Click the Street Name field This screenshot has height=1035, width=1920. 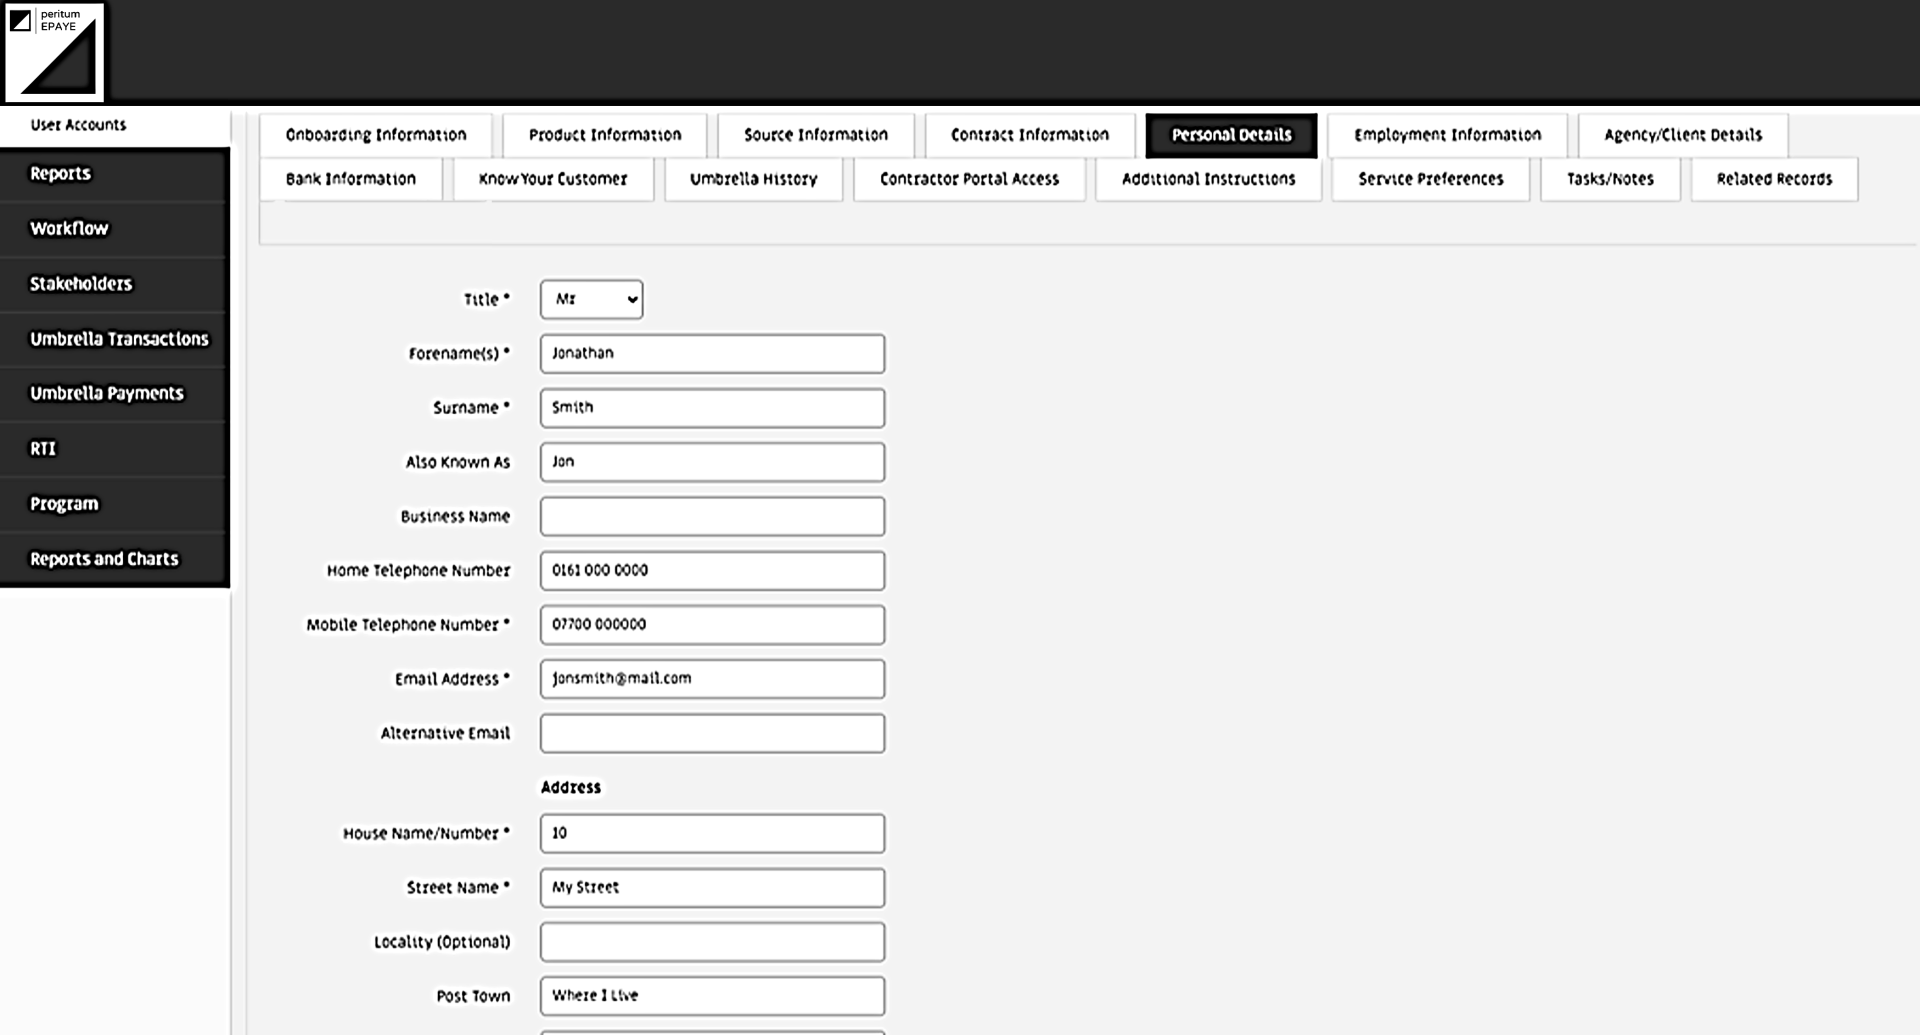[x=712, y=887]
